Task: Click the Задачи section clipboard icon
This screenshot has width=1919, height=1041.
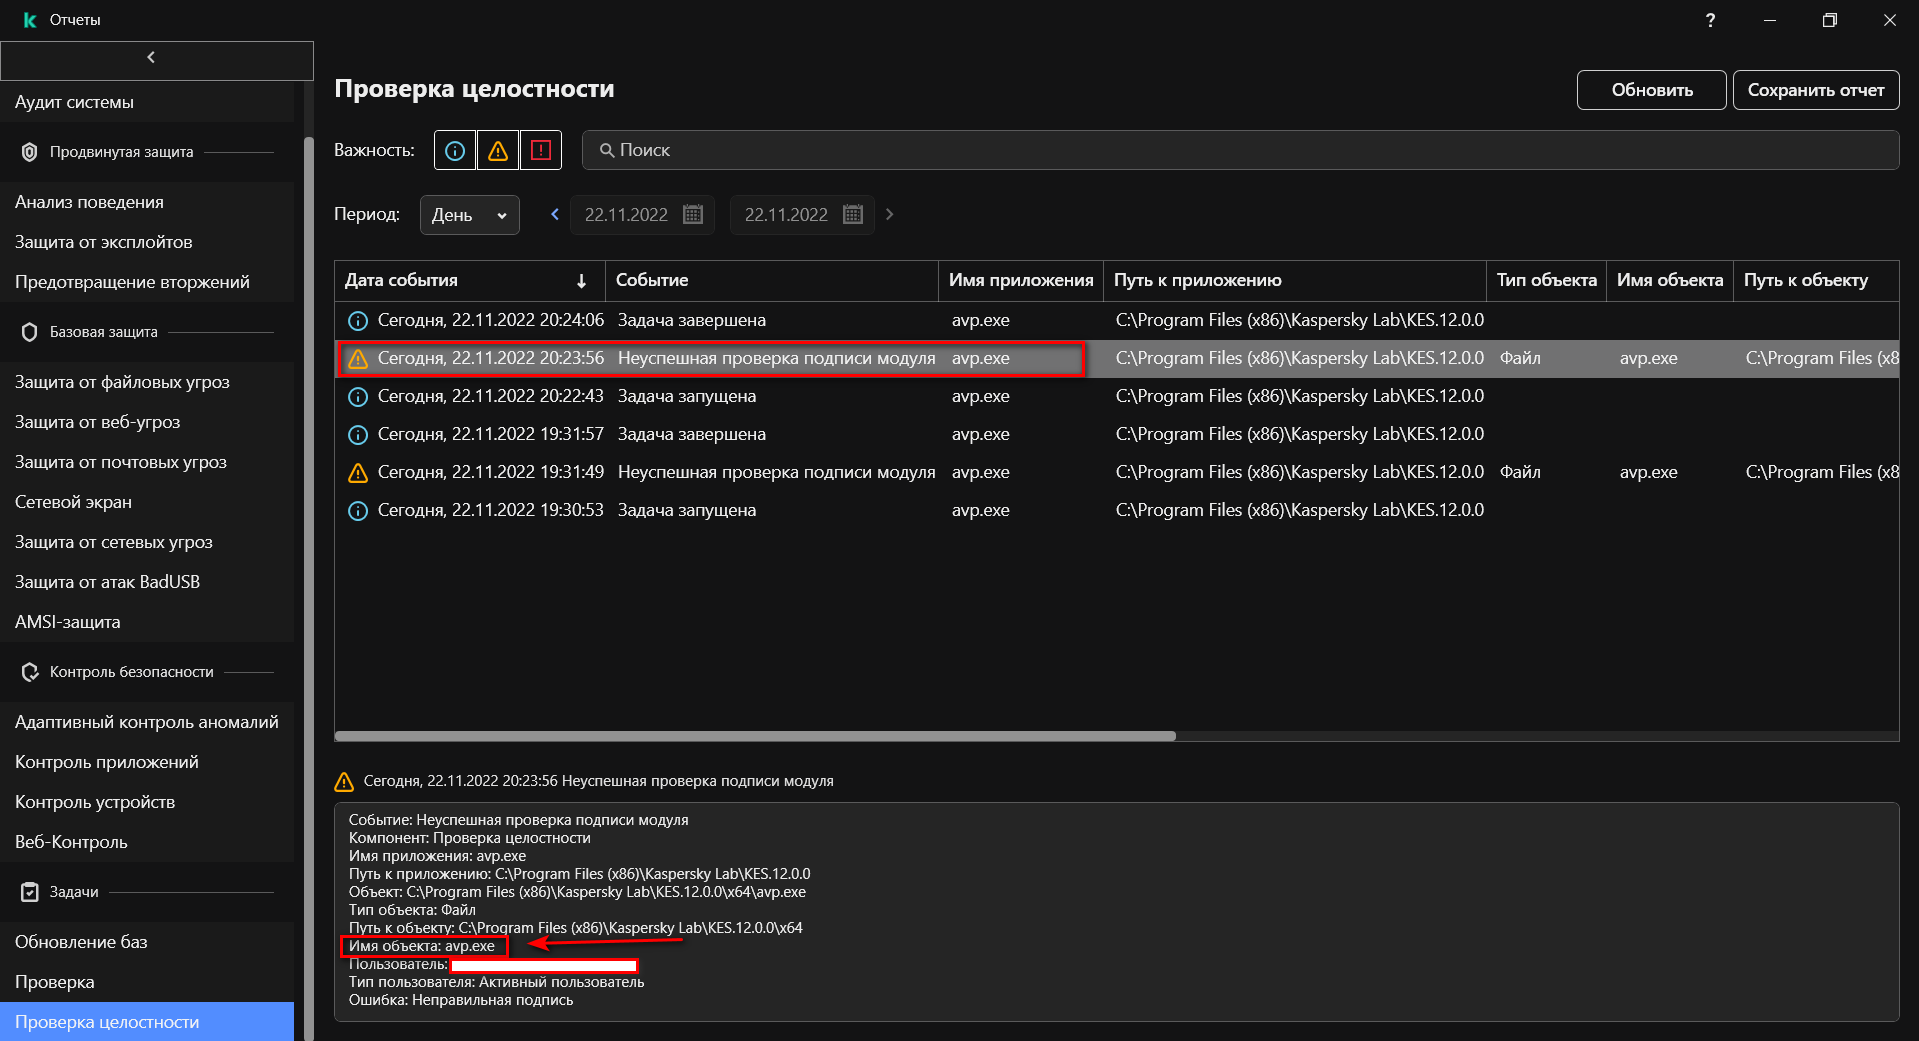Action: [30, 892]
